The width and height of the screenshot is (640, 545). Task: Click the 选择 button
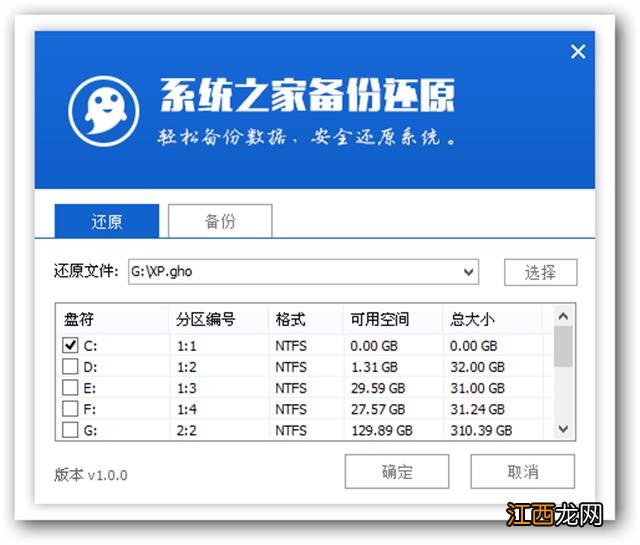tap(540, 272)
